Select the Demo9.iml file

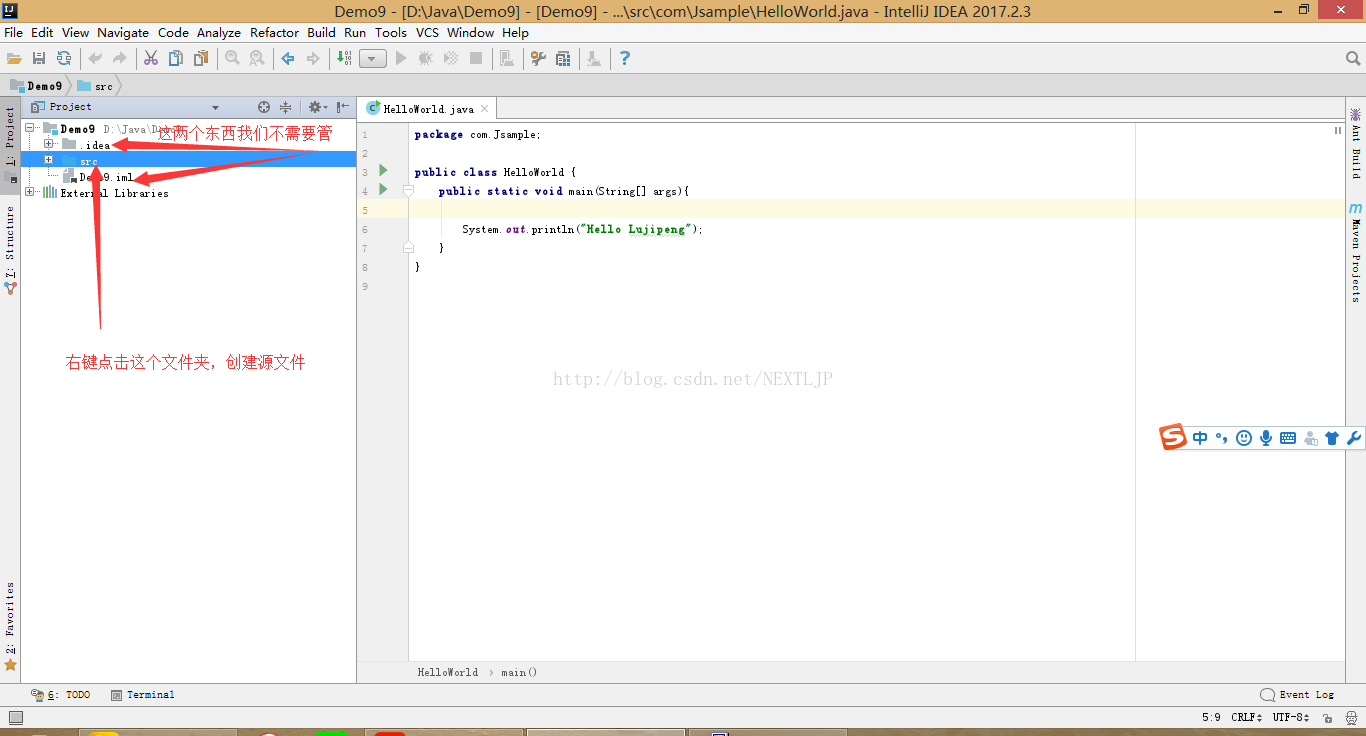[106, 177]
